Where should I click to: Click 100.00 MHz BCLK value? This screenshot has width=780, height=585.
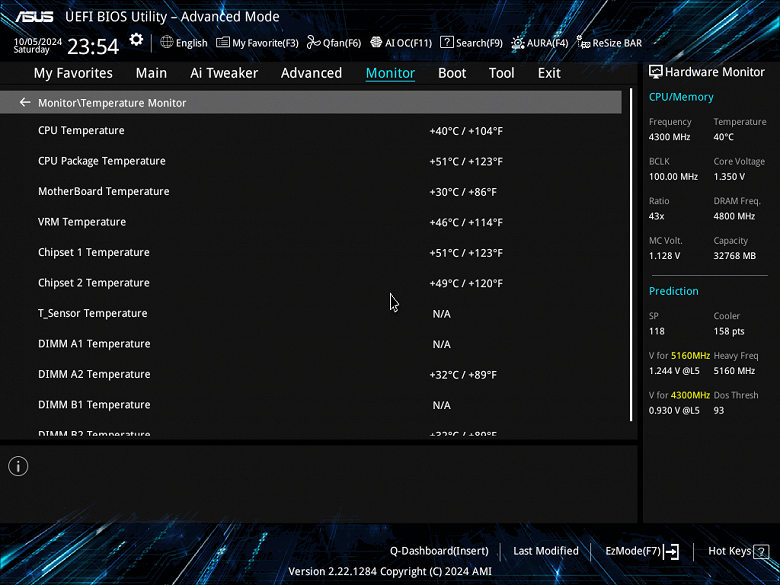pyautogui.click(x=674, y=177)
